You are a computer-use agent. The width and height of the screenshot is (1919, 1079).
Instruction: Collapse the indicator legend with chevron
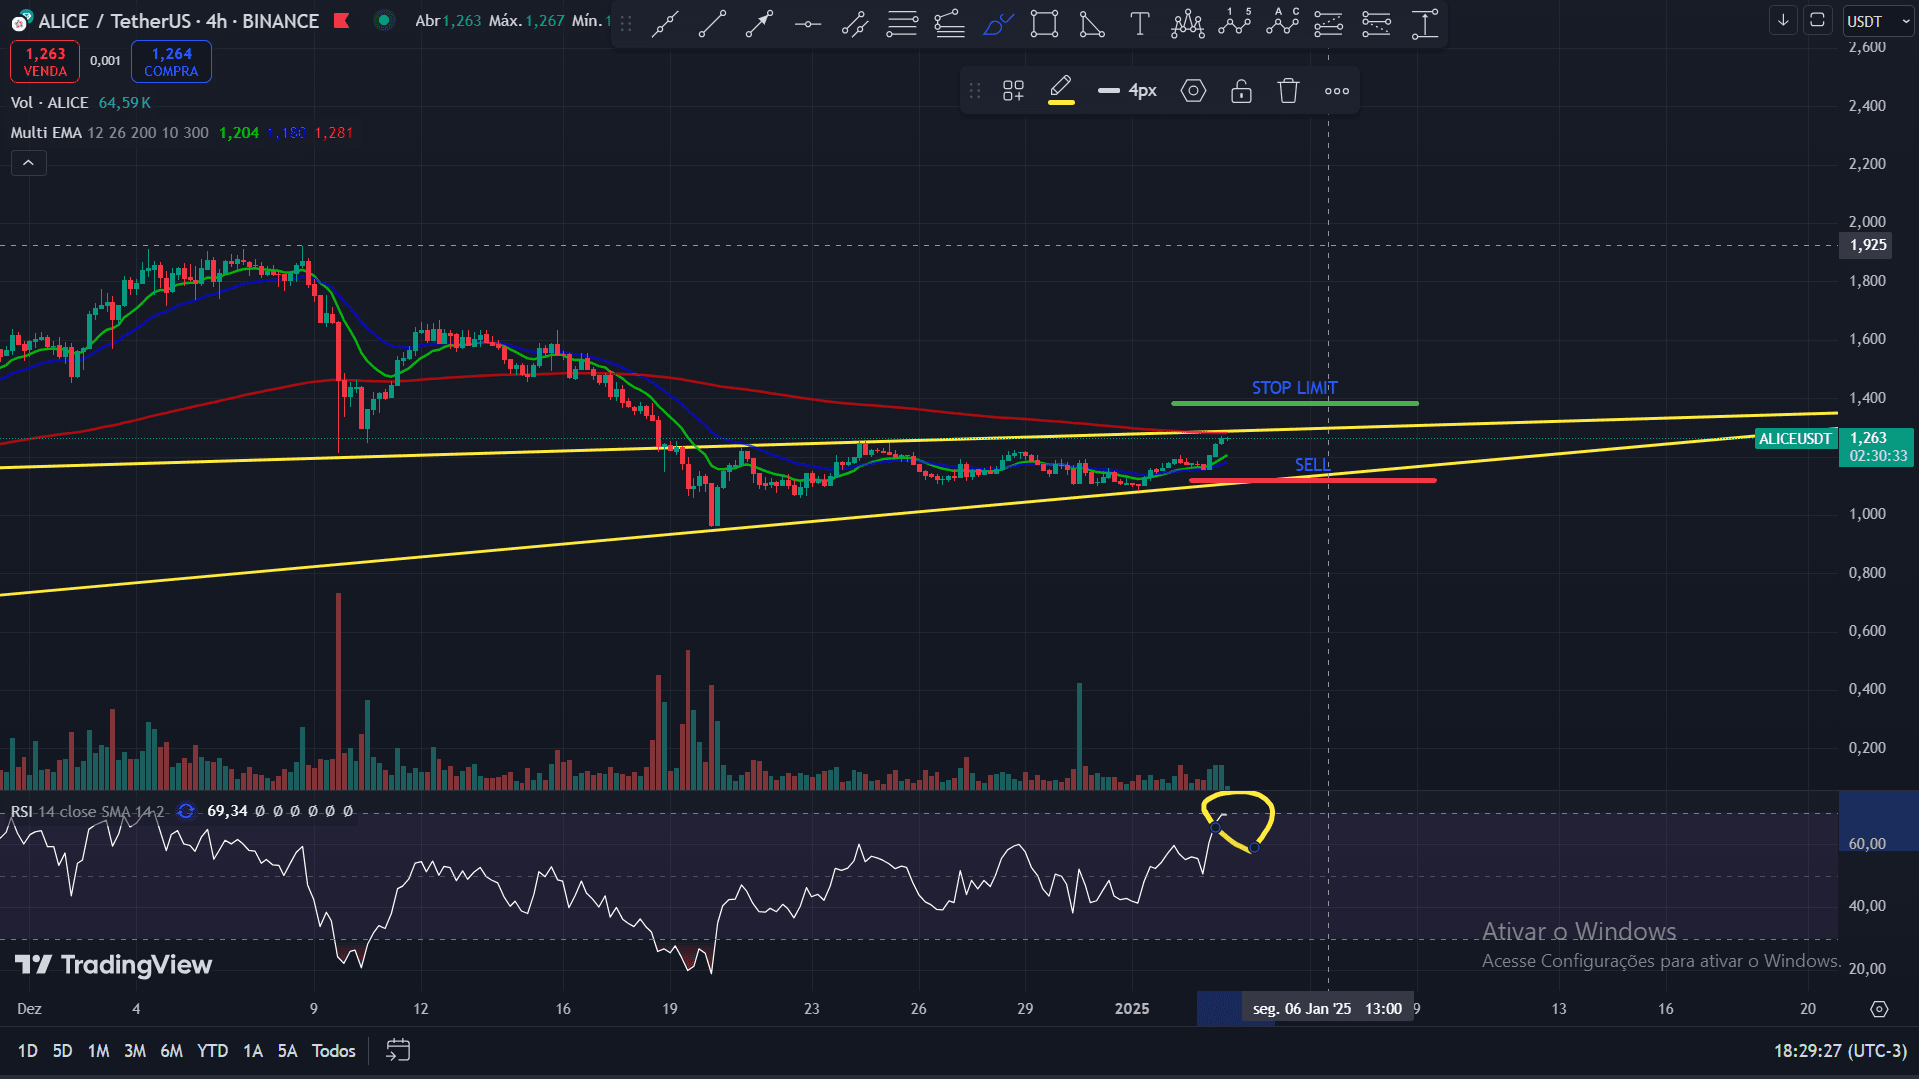click(x=28, y=162)
